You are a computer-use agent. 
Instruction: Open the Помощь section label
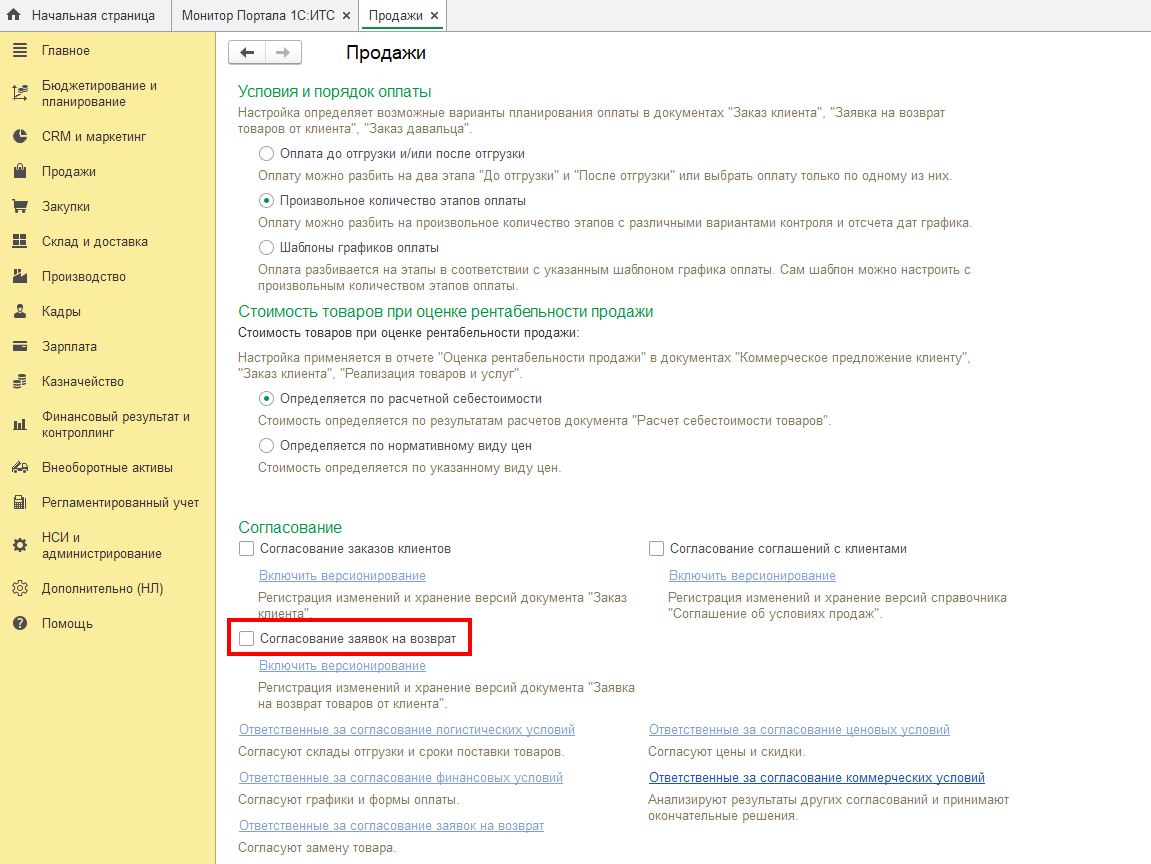point(67,624)
